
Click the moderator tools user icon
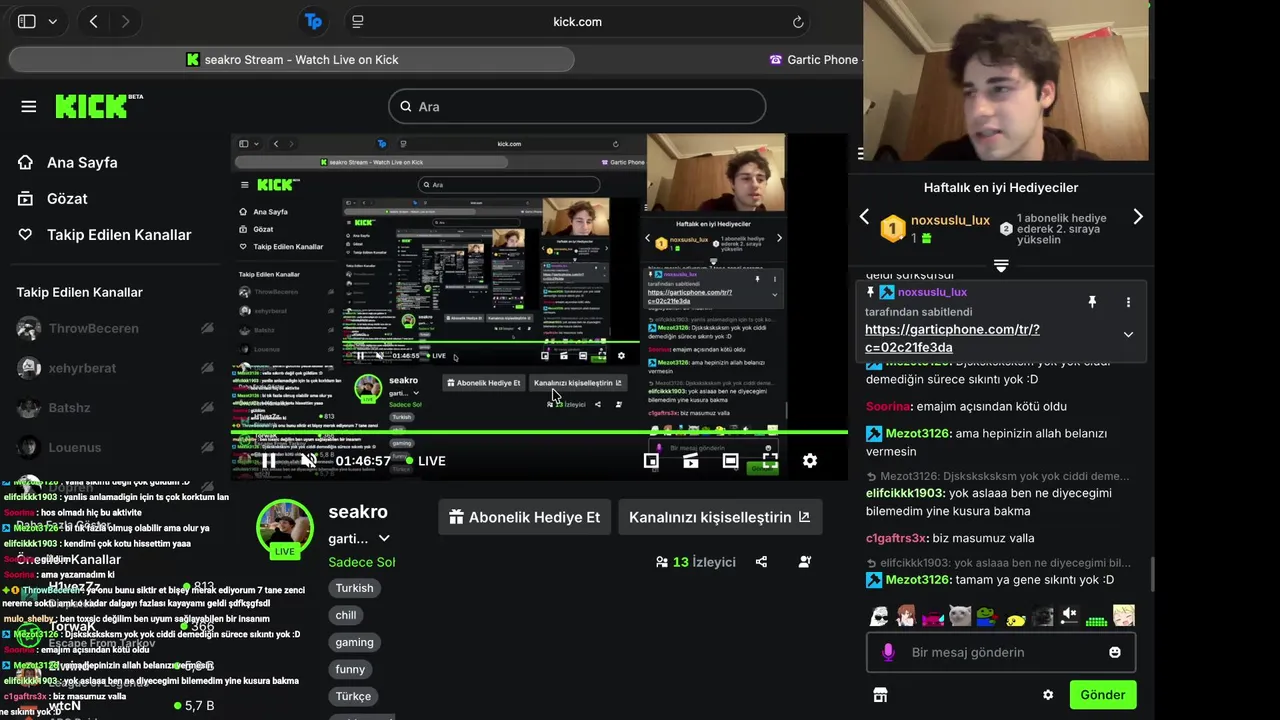coord(805,562)
